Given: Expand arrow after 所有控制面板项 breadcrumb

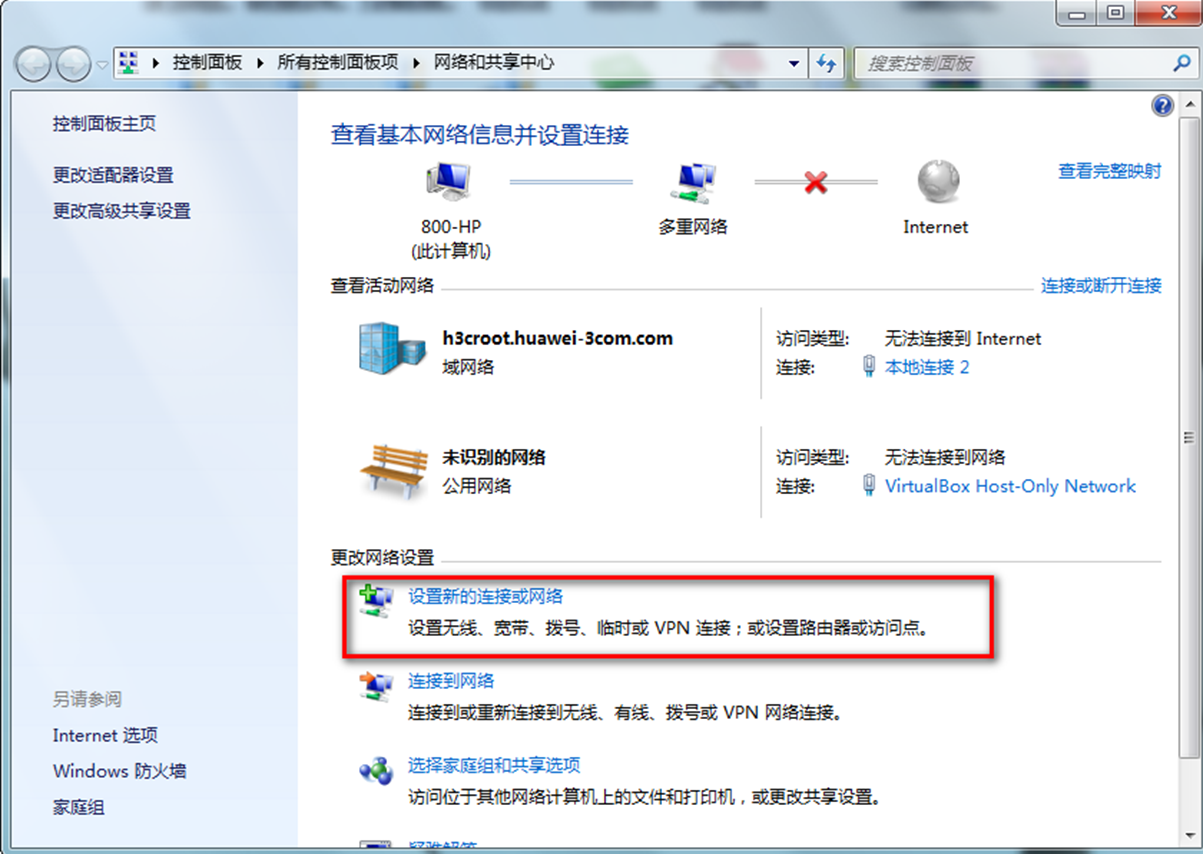Looking at the screenshot, I should [415, 63].
